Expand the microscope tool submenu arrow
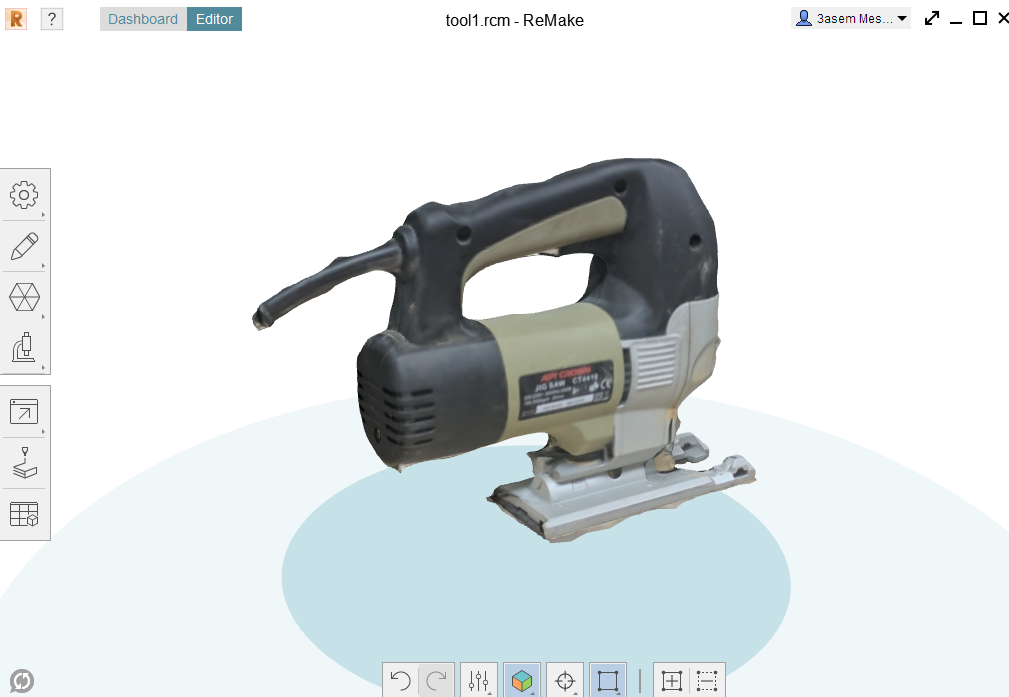1009x697 pixels. tap(43, 367)
